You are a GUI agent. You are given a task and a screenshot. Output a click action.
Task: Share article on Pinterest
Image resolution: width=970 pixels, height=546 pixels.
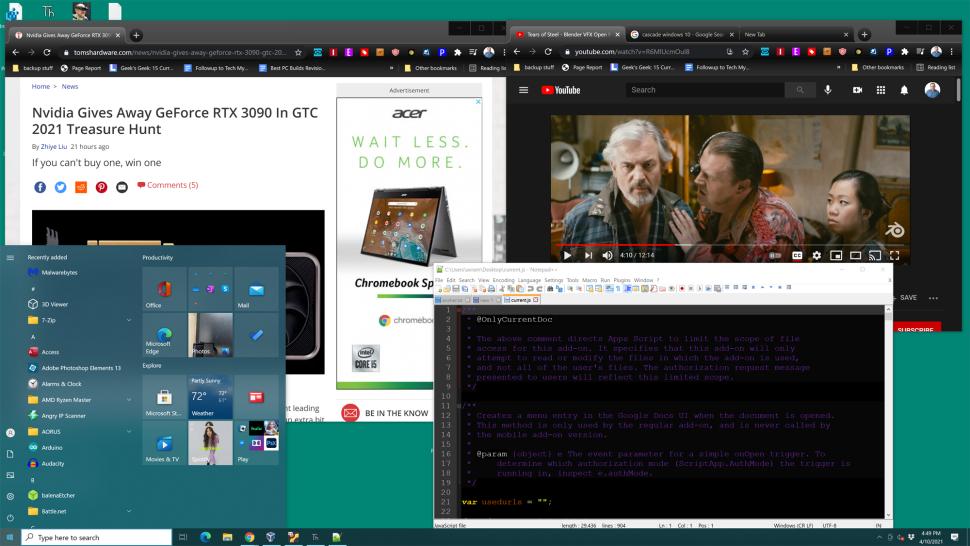(101, 187)
